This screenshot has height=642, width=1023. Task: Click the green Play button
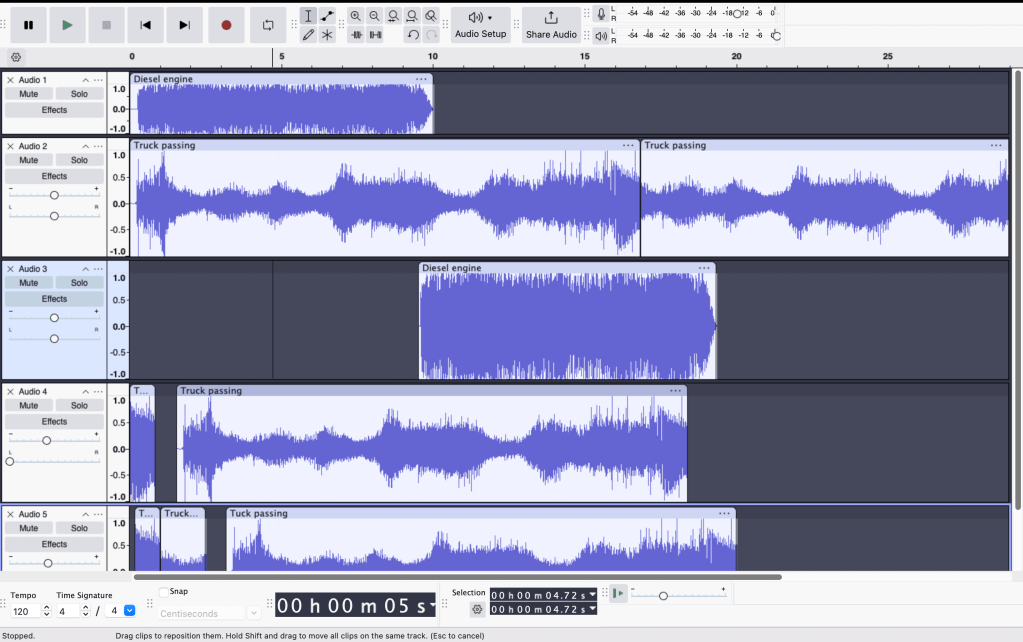coord(67,25)
